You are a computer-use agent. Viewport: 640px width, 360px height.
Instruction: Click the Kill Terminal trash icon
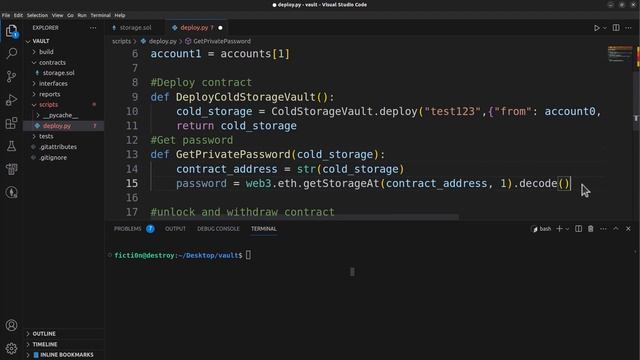pyautogui.click(x=591, y=229)
